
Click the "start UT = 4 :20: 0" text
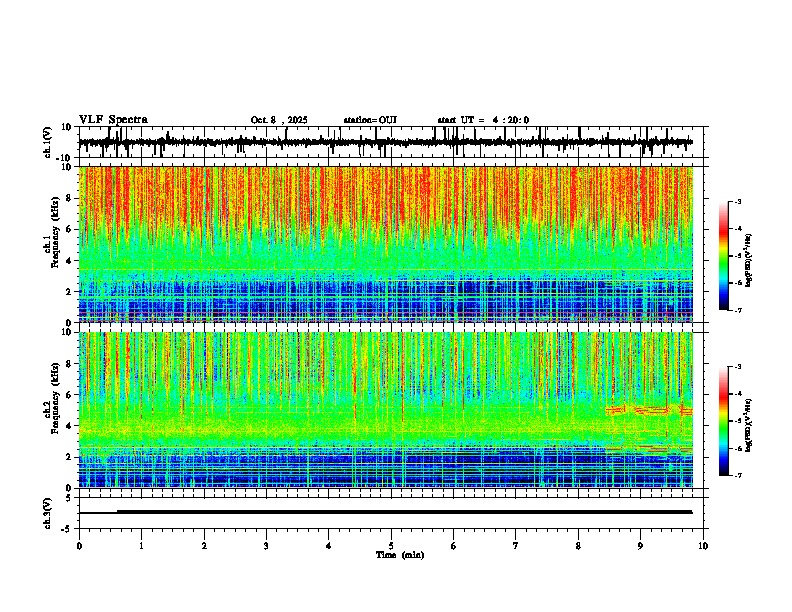coord(483,120)
